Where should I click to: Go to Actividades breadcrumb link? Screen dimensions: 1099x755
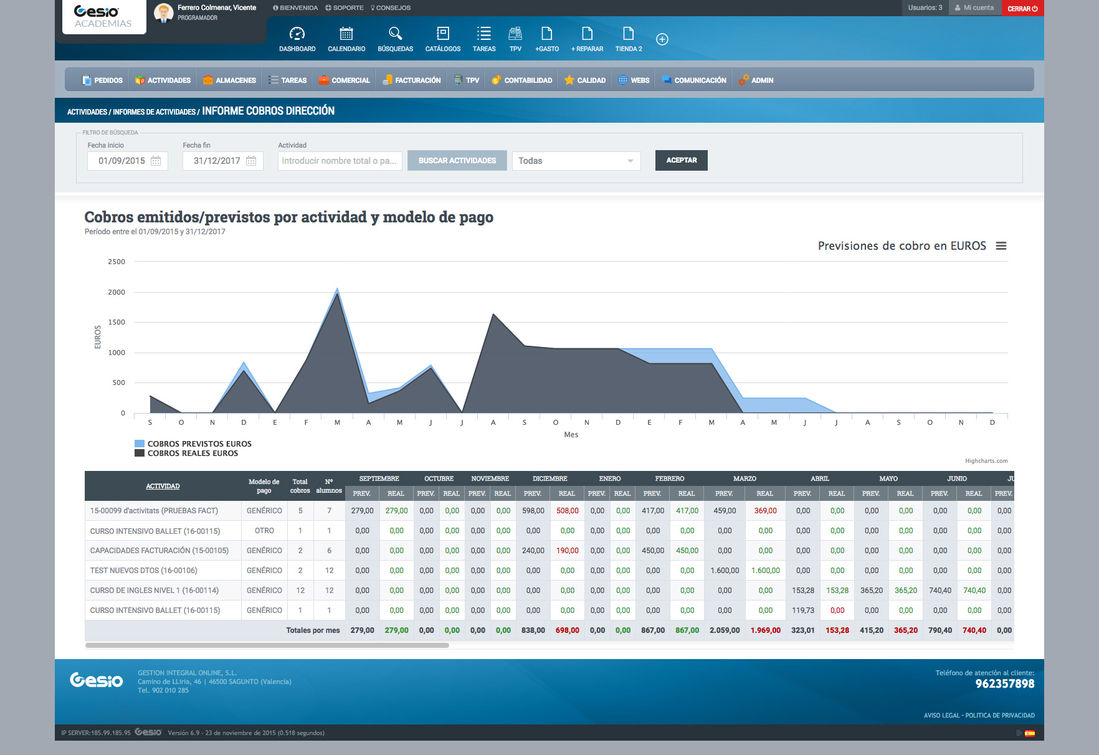tap(87, 112)
